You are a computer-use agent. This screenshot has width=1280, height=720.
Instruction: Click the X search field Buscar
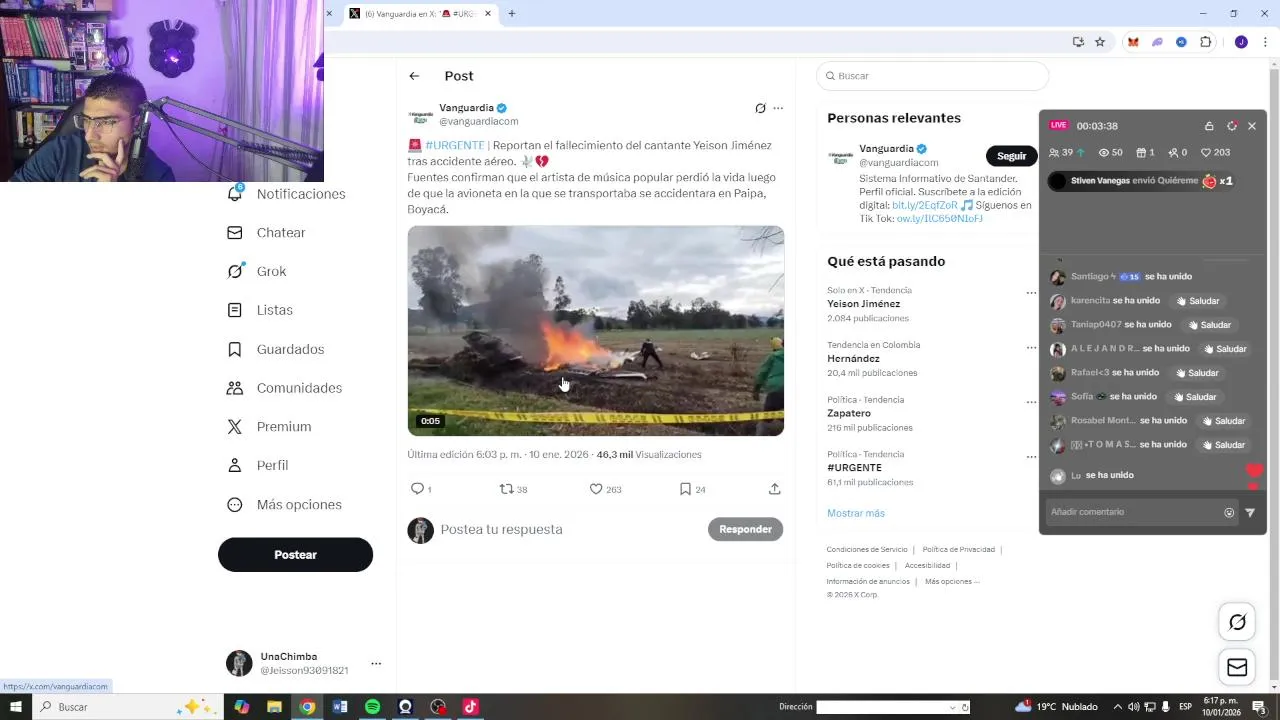pos(932,76)
